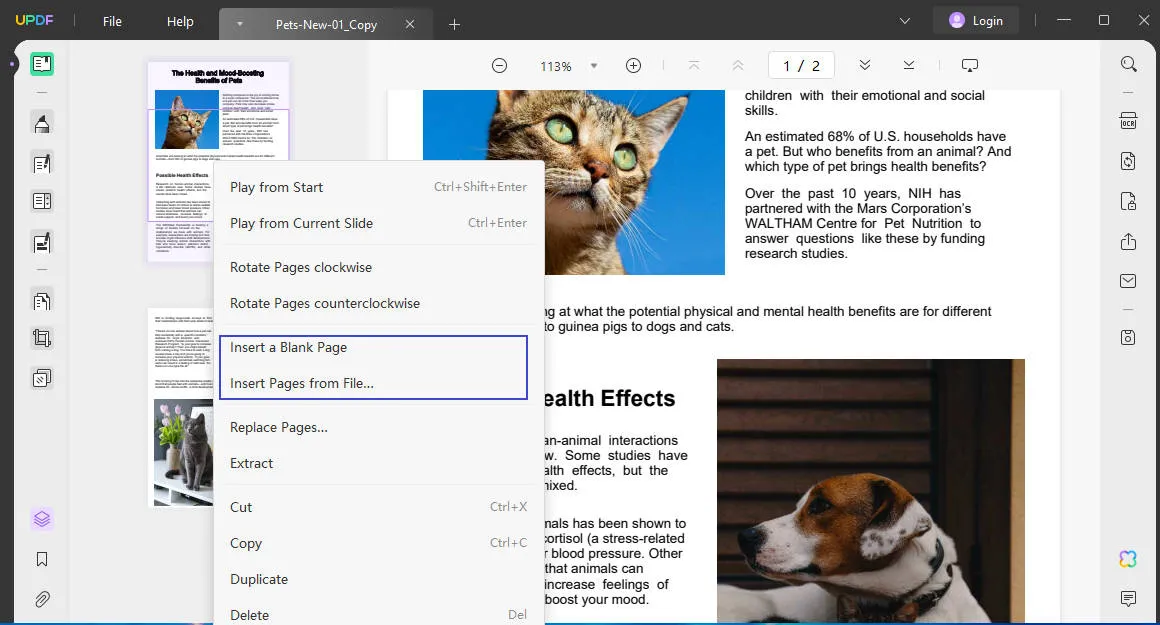Click the Login button
Viewport: 1160px width, 625px height.
(976, 21)
